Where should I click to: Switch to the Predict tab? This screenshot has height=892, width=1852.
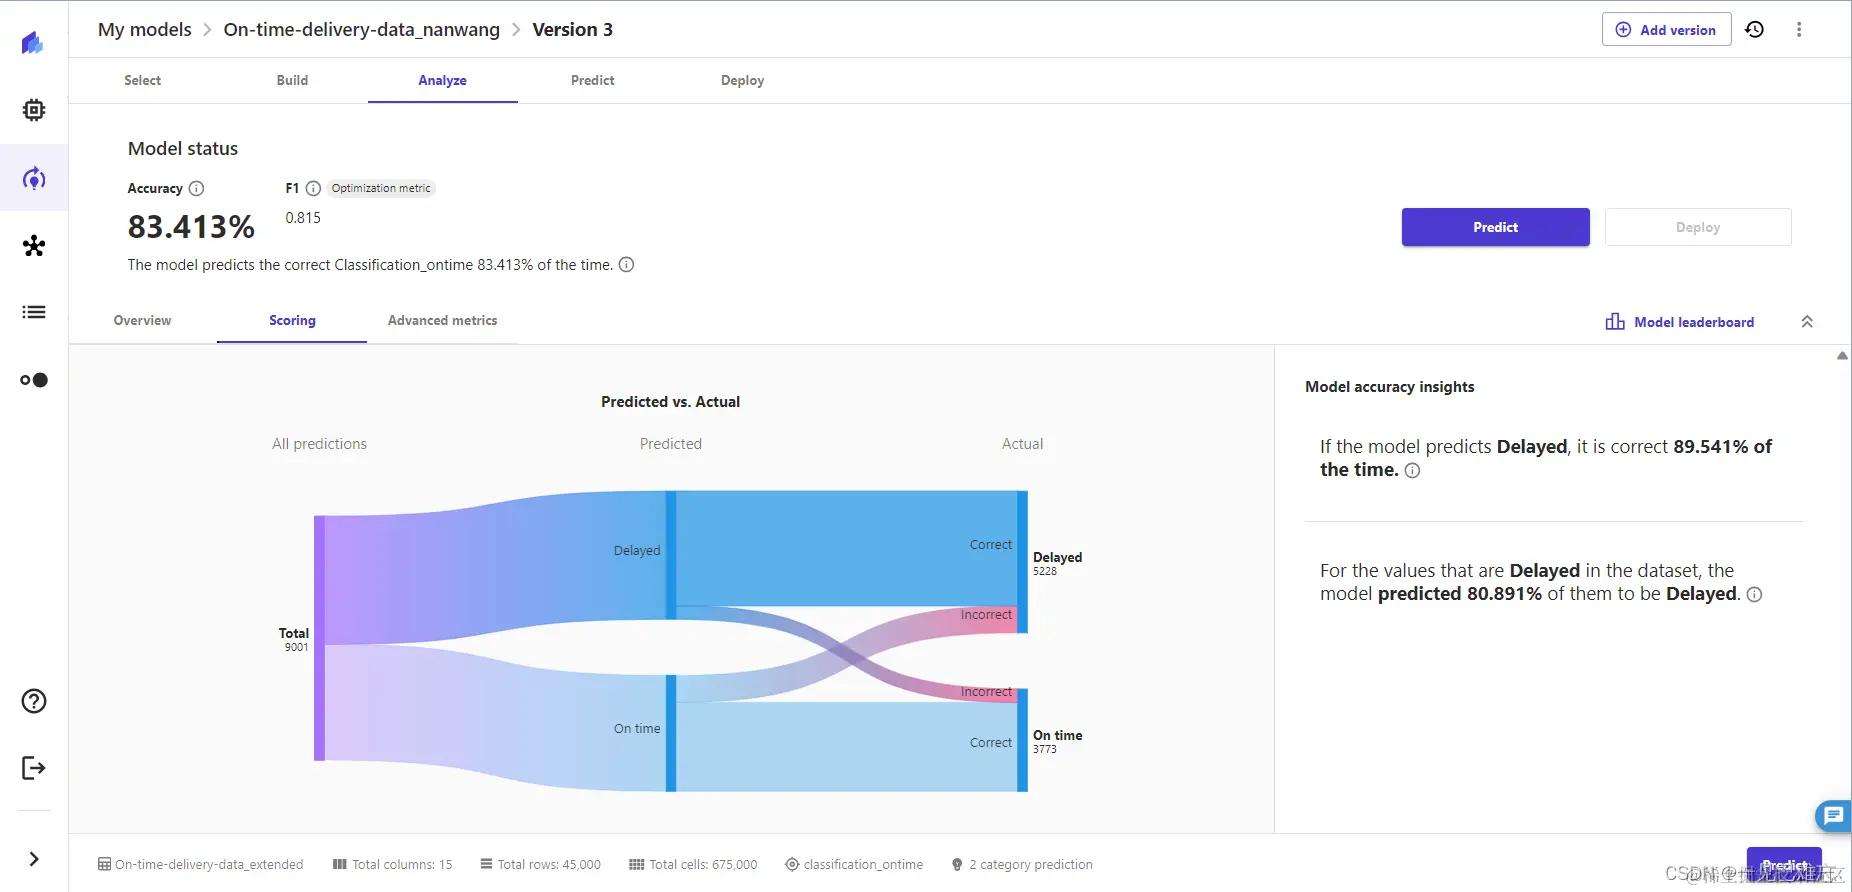[x=592, y=80]
